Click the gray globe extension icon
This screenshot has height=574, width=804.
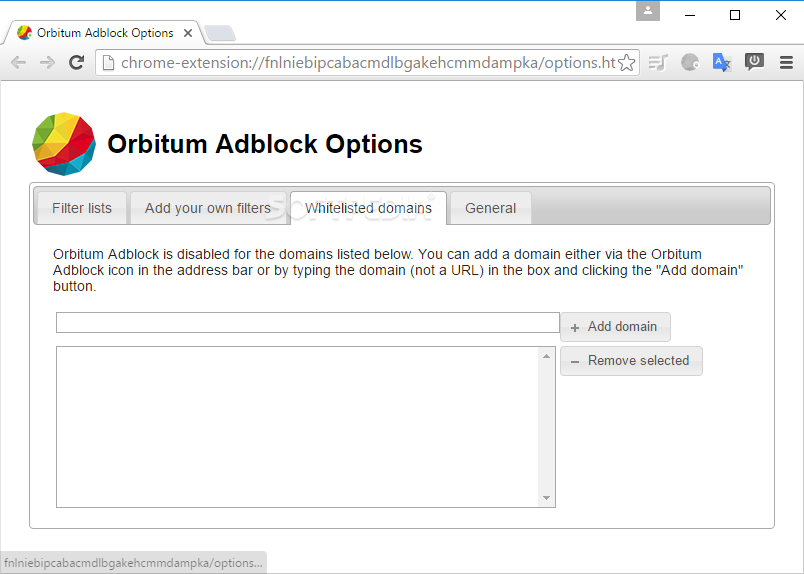click(x=690, y=63)
